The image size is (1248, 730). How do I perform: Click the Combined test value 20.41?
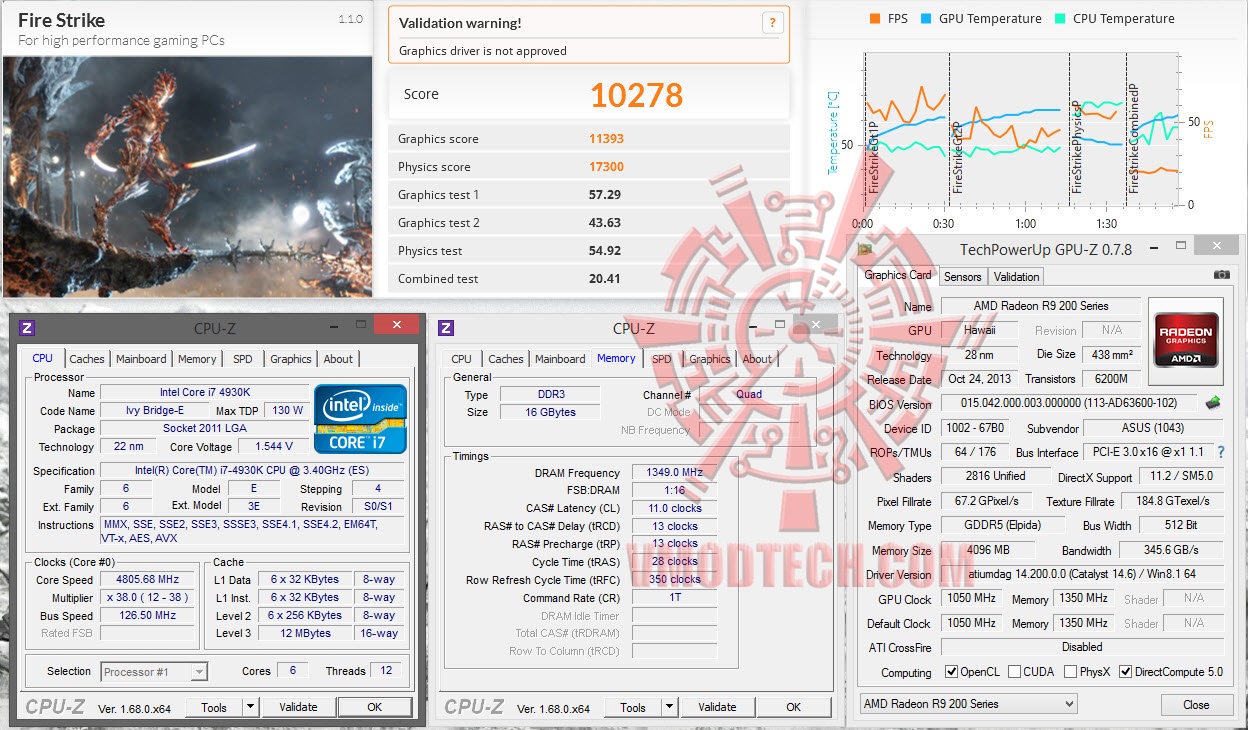click(605, 279)
